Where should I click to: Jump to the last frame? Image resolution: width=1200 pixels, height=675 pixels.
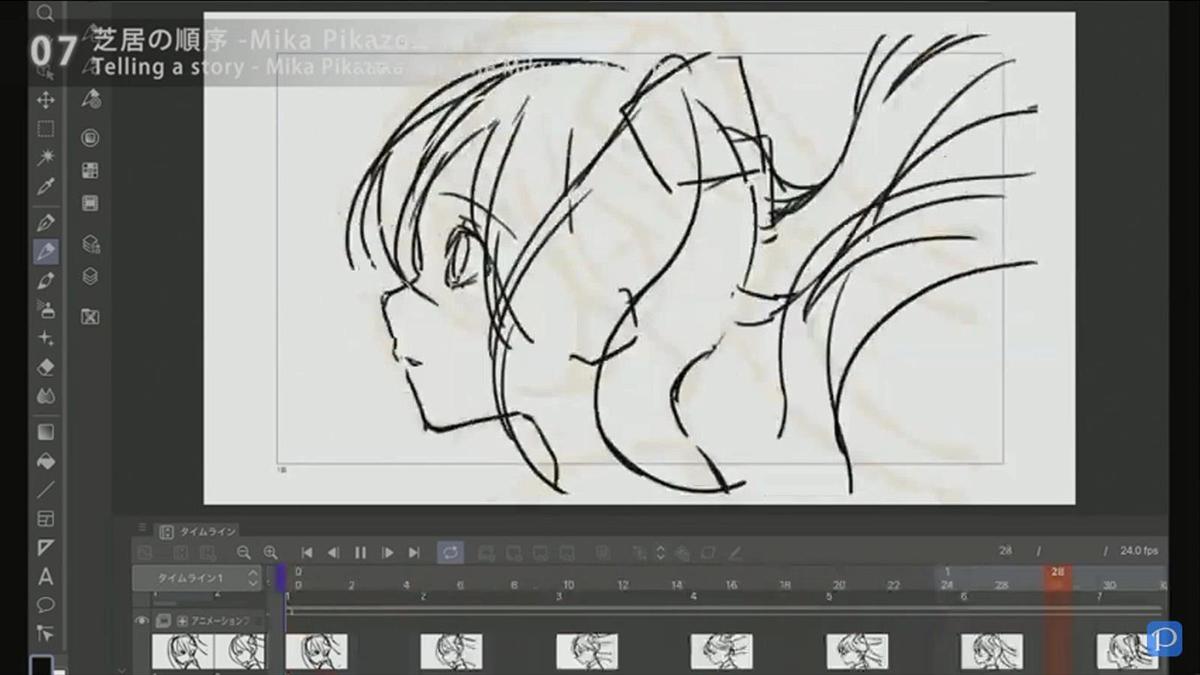pyautogui.click(x=414, y=552)
